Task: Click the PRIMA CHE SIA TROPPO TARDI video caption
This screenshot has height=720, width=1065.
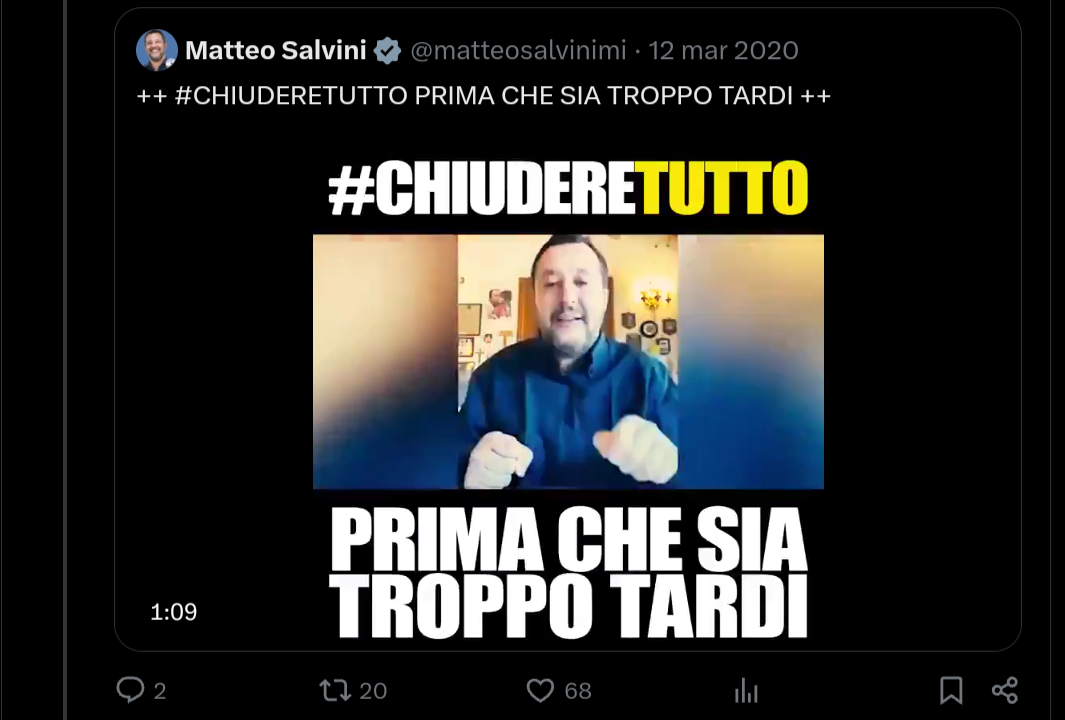Action: (x=568, y=573)
